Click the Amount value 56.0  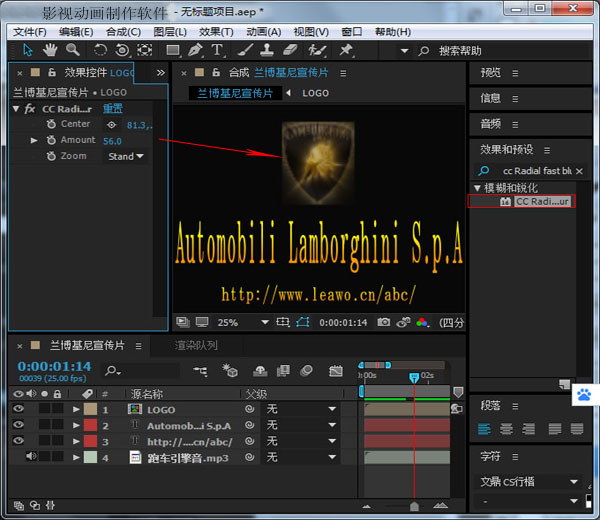click(x=112, y=141)
